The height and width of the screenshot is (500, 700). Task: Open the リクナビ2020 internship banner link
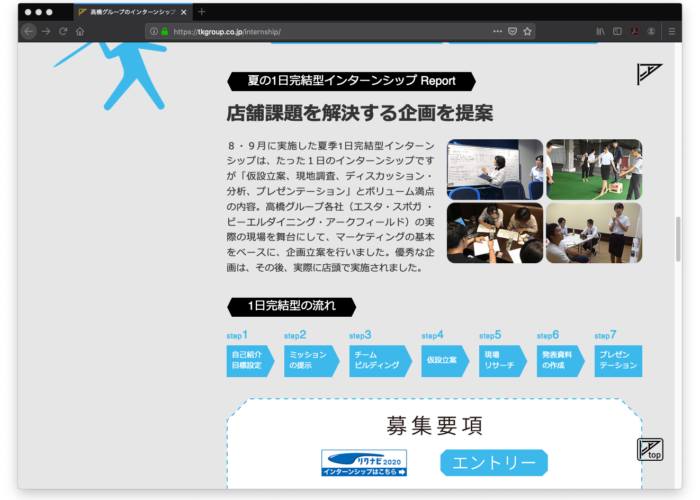click(x=363, y=462)
